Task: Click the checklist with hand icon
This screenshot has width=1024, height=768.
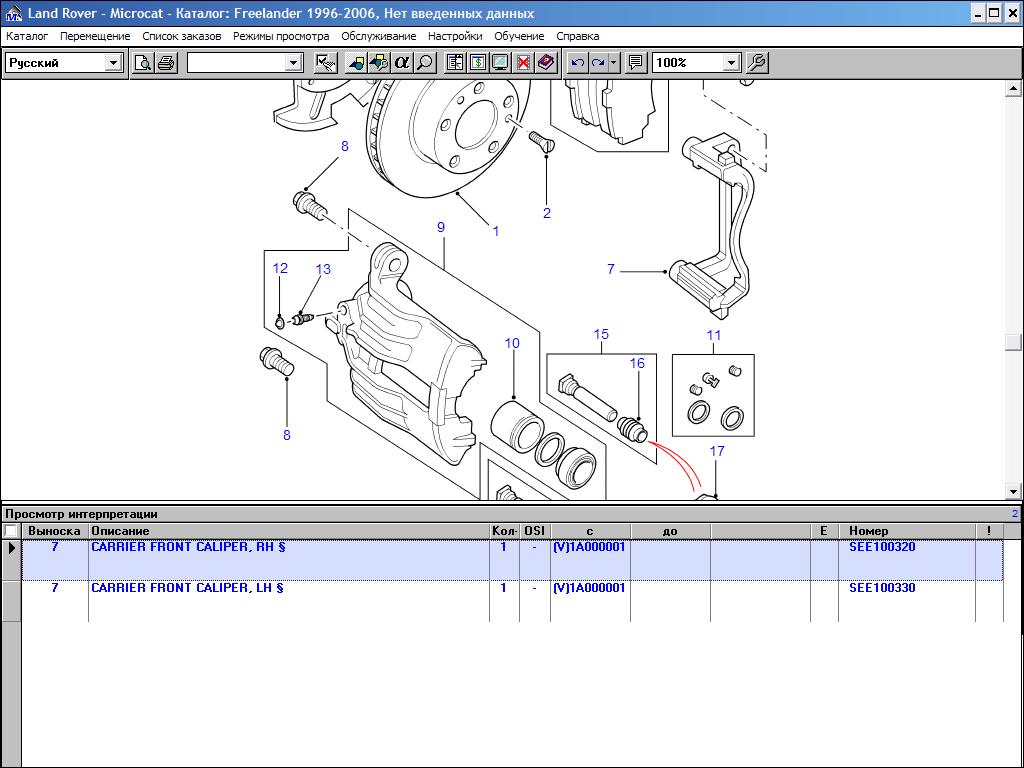Action: [326, 63]
